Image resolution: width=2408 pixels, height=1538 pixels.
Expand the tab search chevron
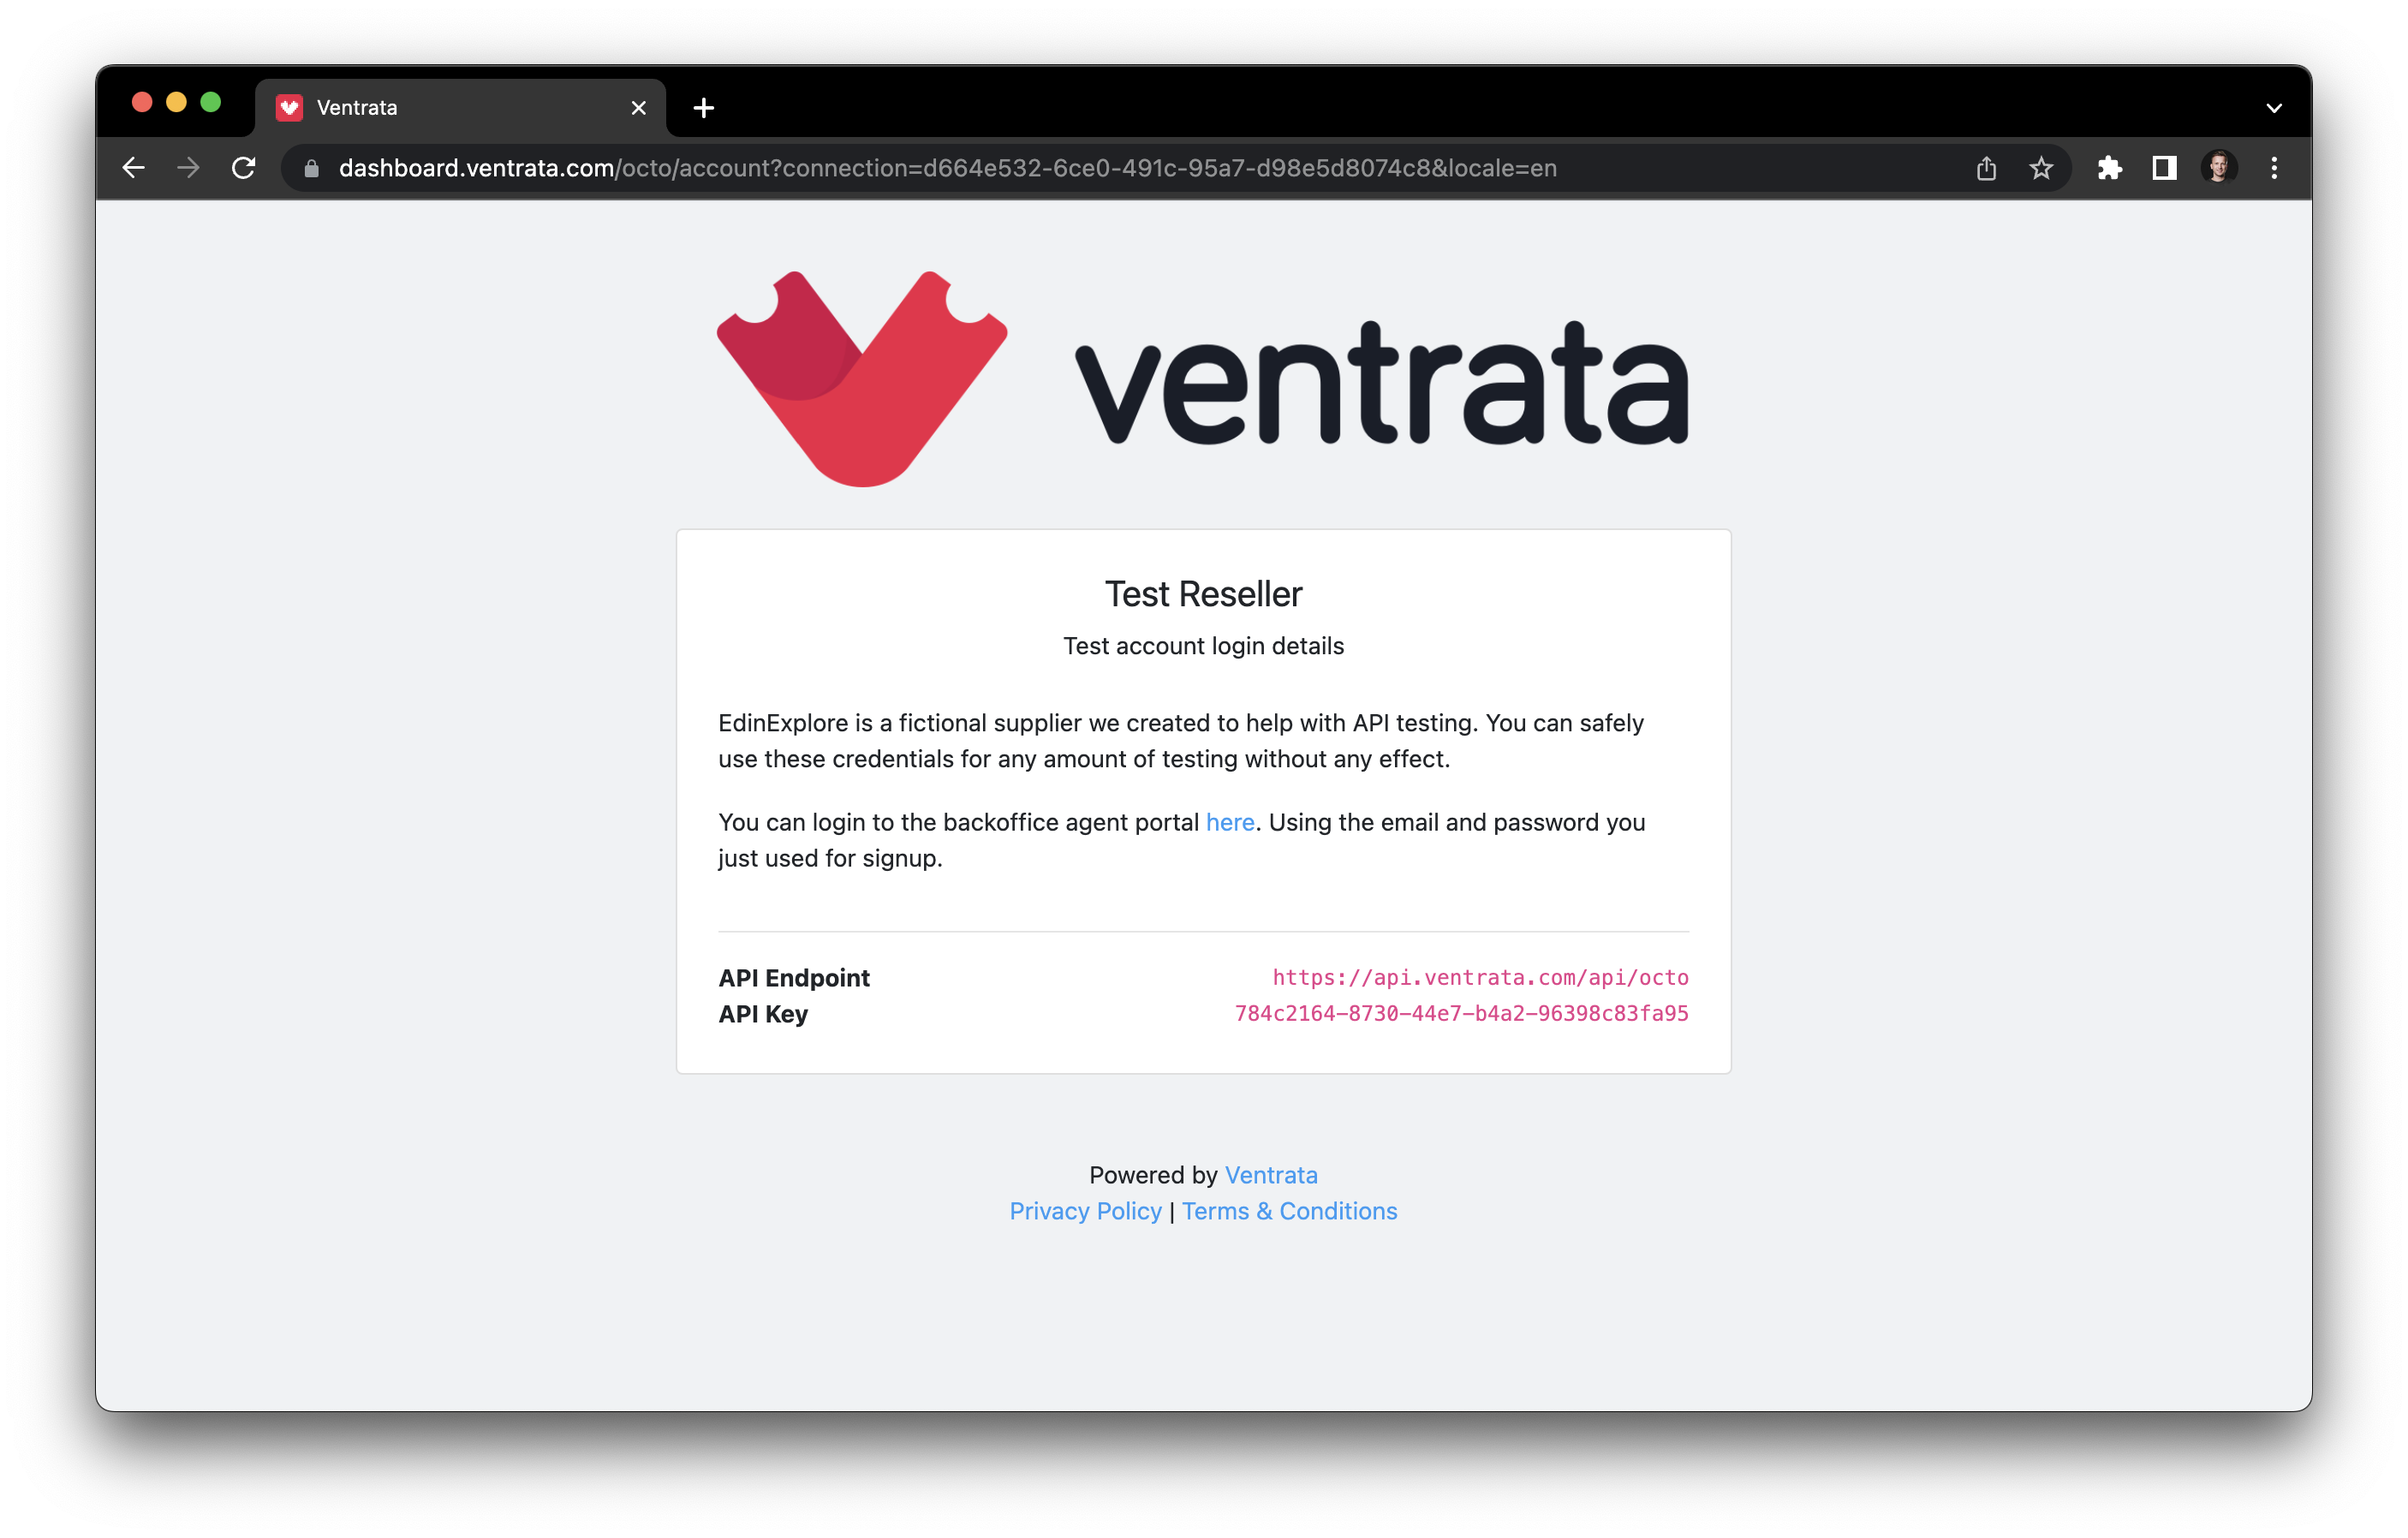pyautogui.click(x=2274, y=108)
